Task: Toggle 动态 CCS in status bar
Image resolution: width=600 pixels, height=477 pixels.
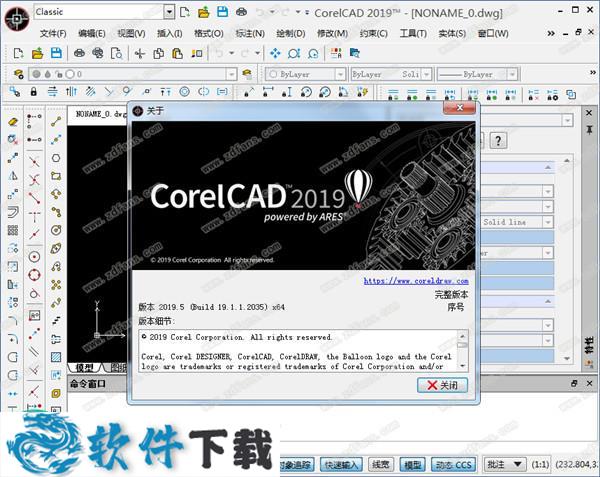Action: (x=453, y=464)
